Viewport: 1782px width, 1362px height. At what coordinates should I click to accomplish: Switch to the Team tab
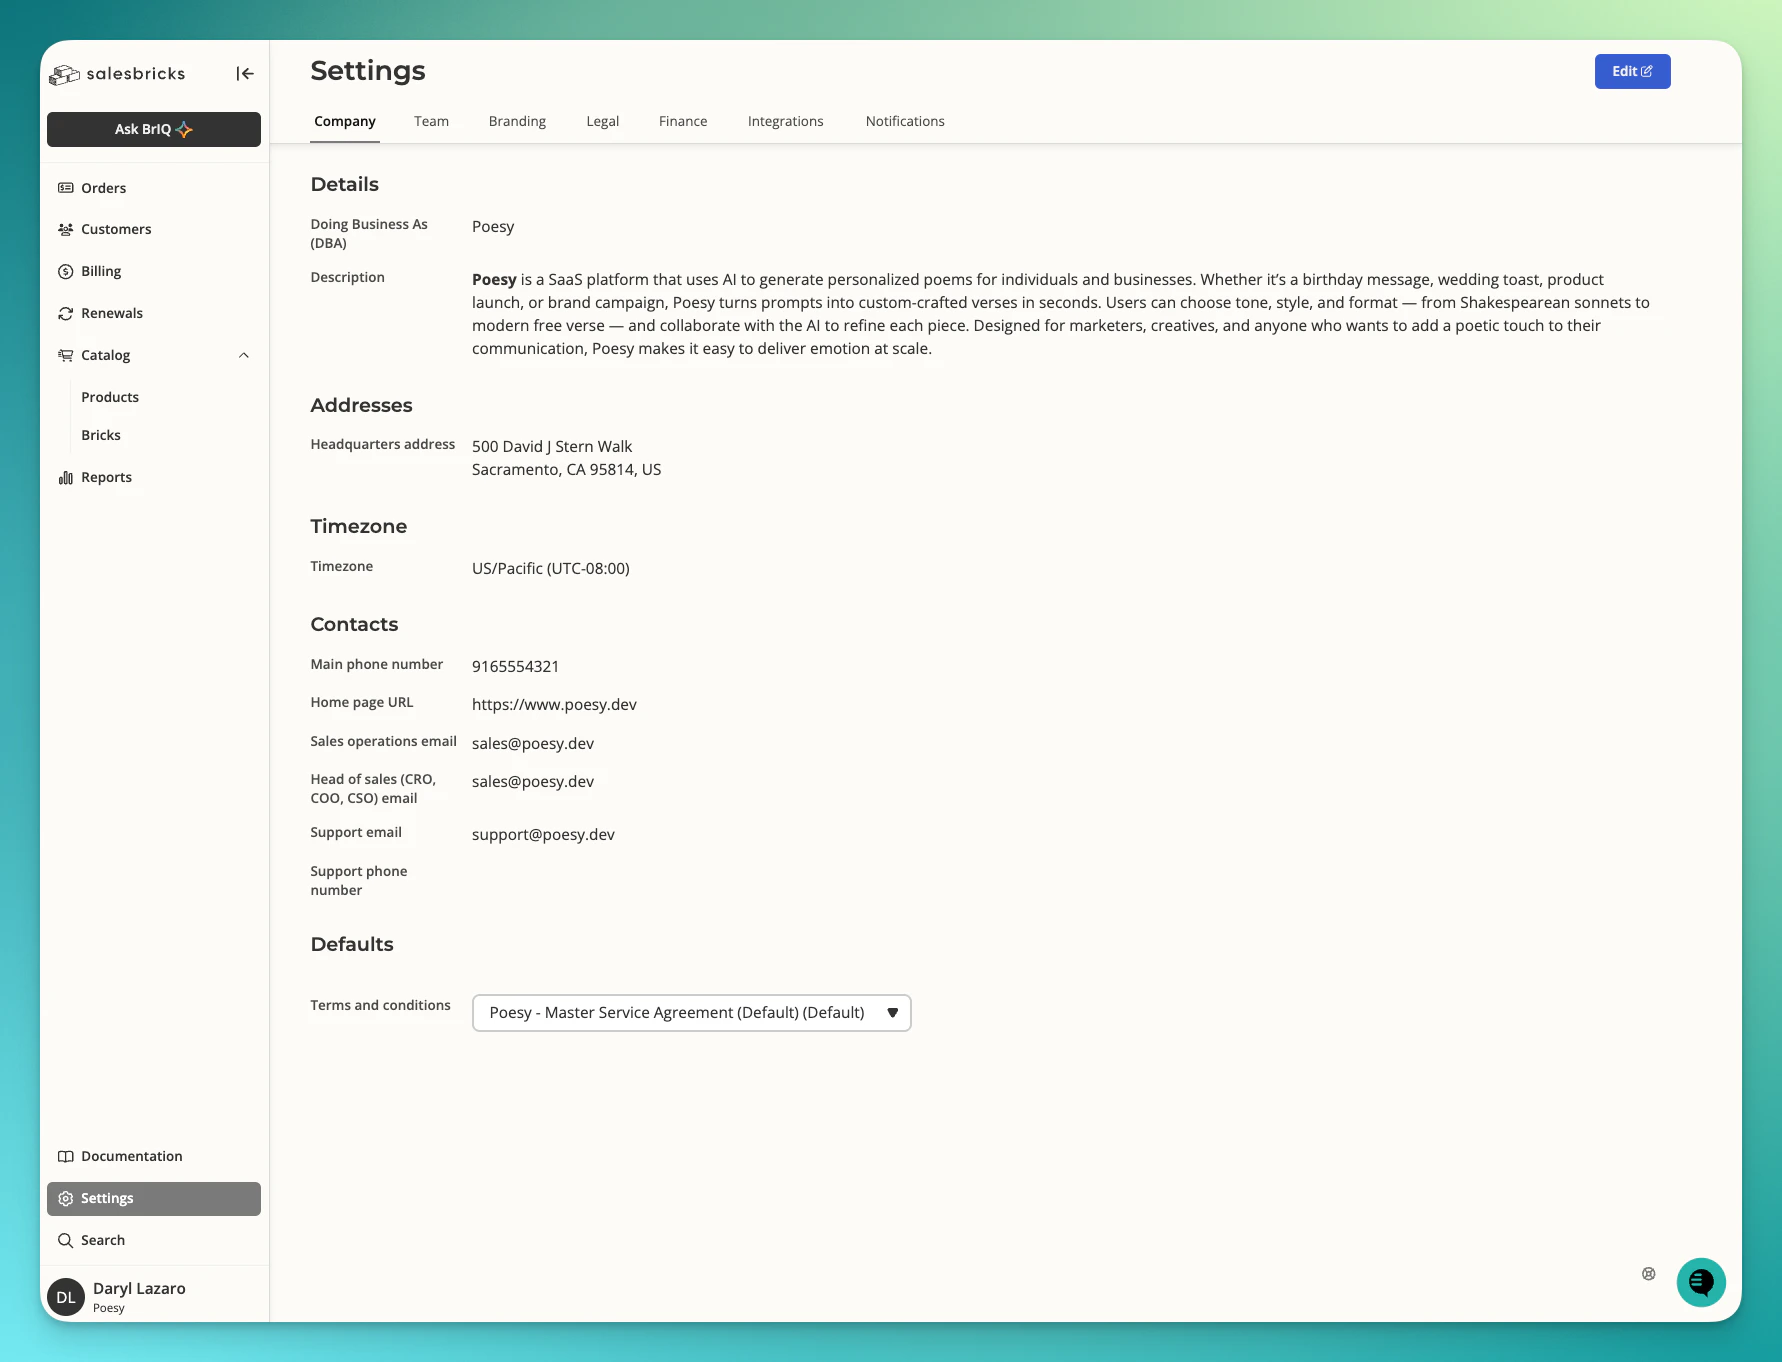coord(432,121)
